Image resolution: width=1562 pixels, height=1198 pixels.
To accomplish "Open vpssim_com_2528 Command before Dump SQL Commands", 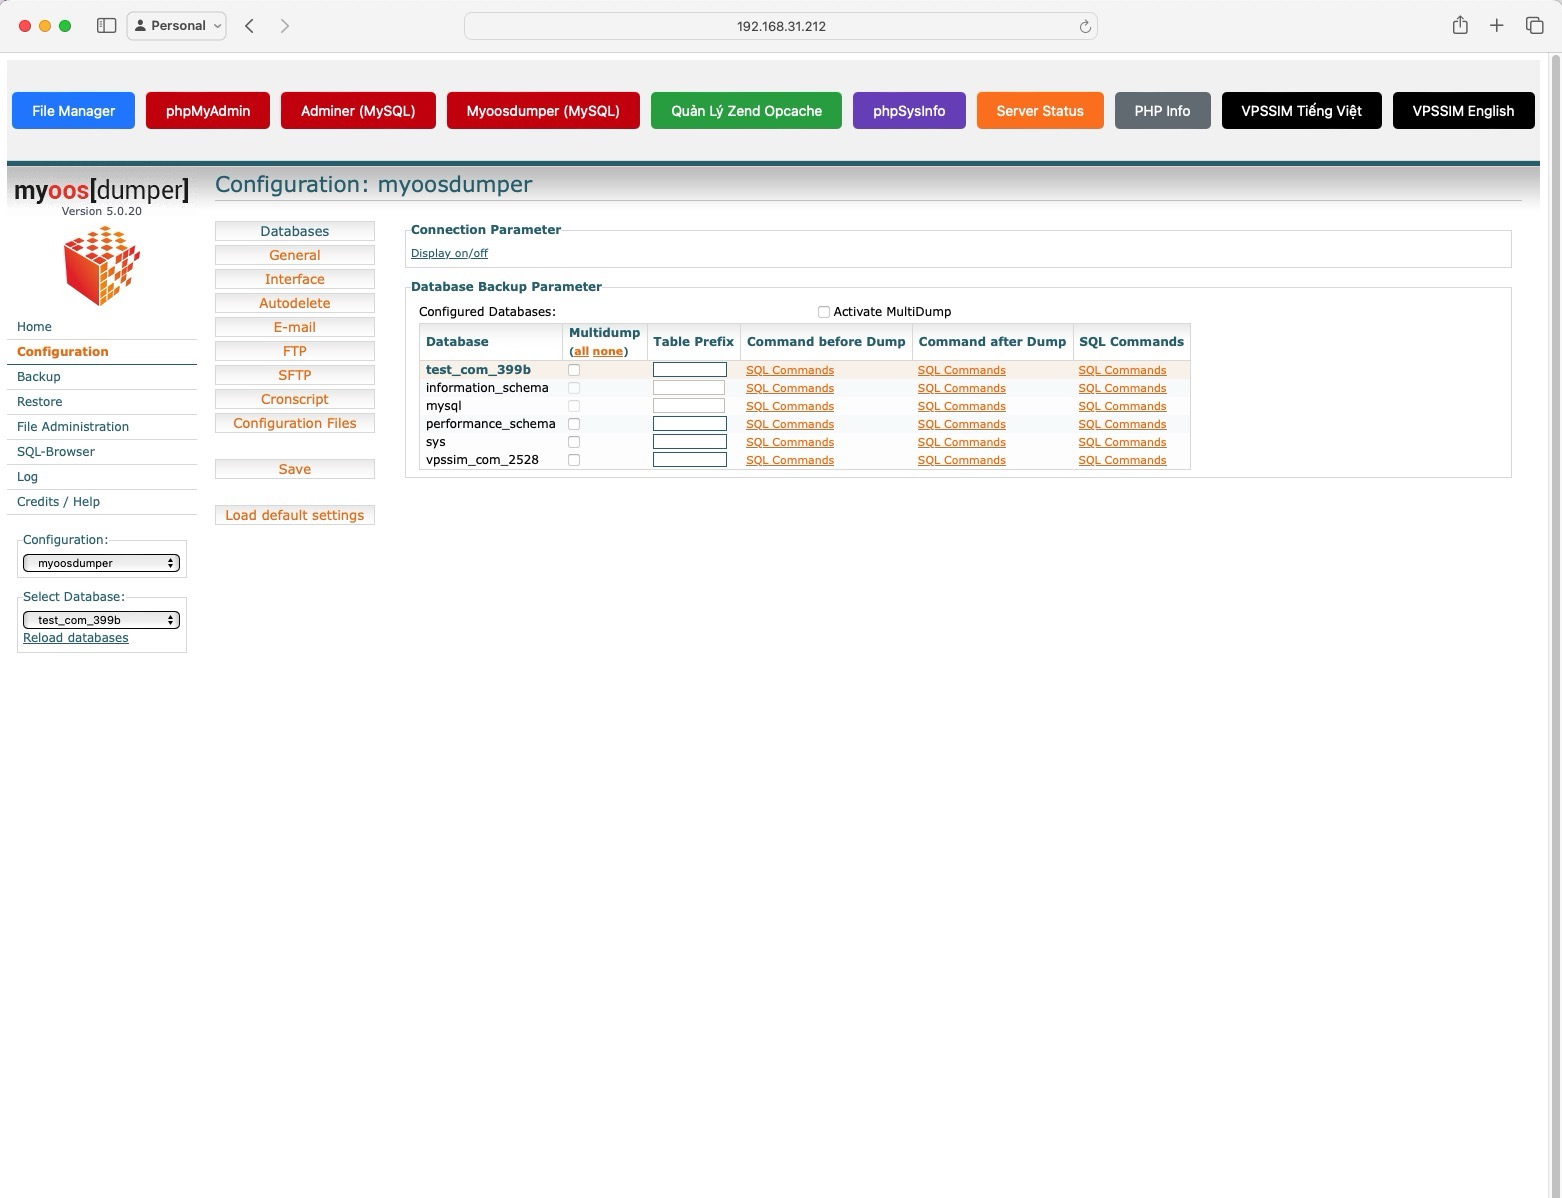I will [790, 460].
